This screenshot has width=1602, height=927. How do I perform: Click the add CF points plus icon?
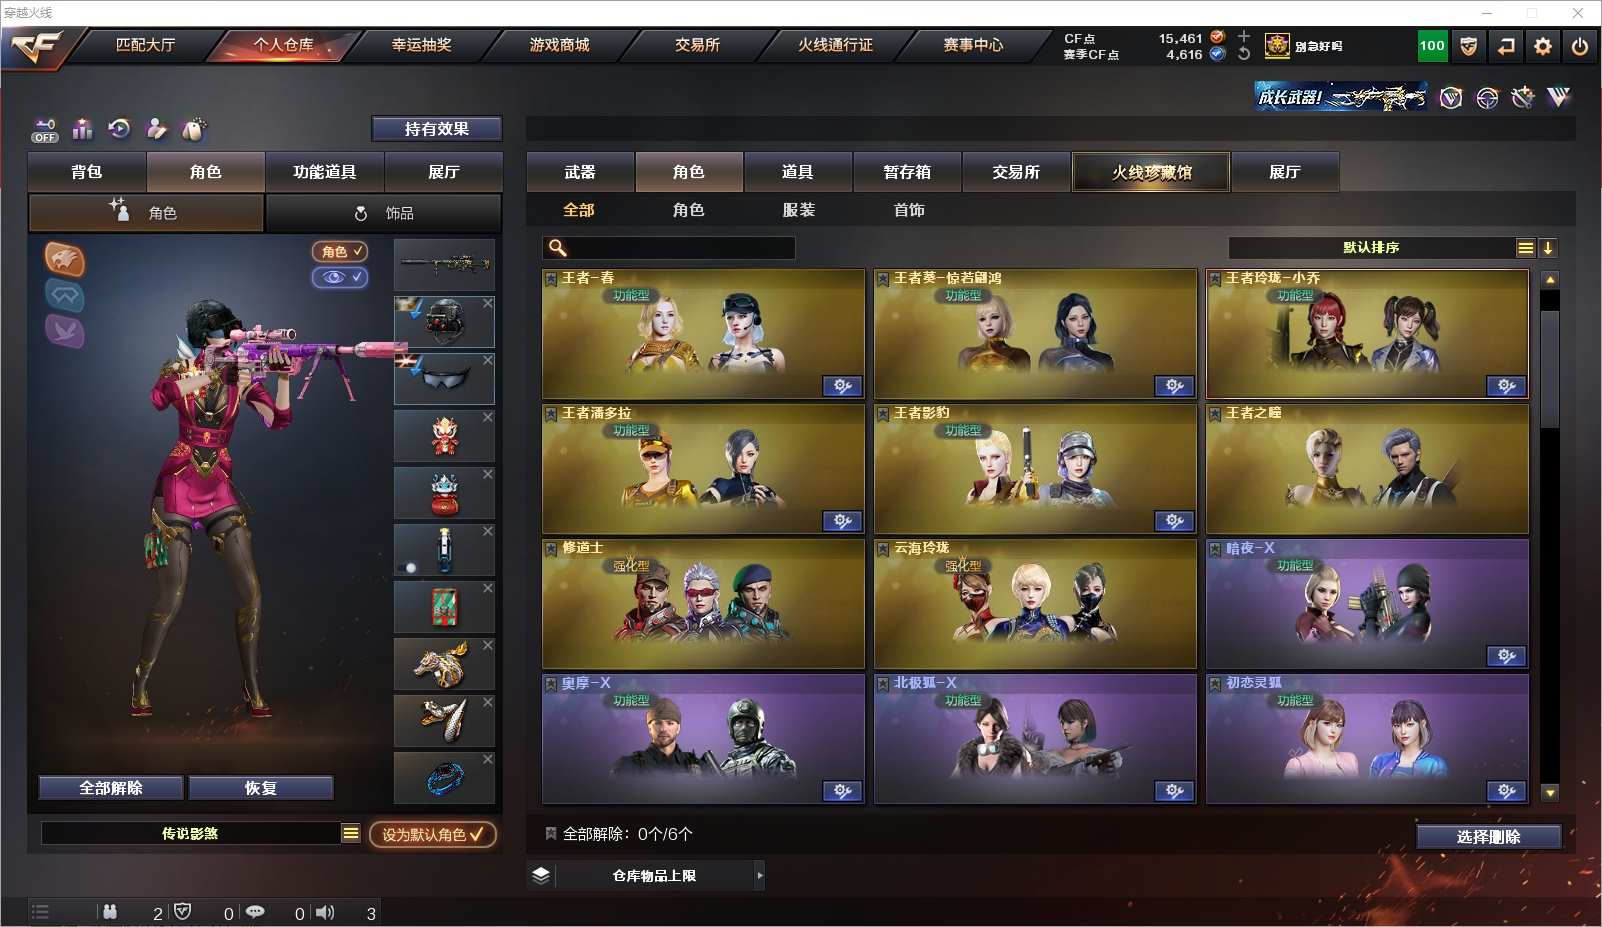pyautogui.click(x=1243, y=37)
